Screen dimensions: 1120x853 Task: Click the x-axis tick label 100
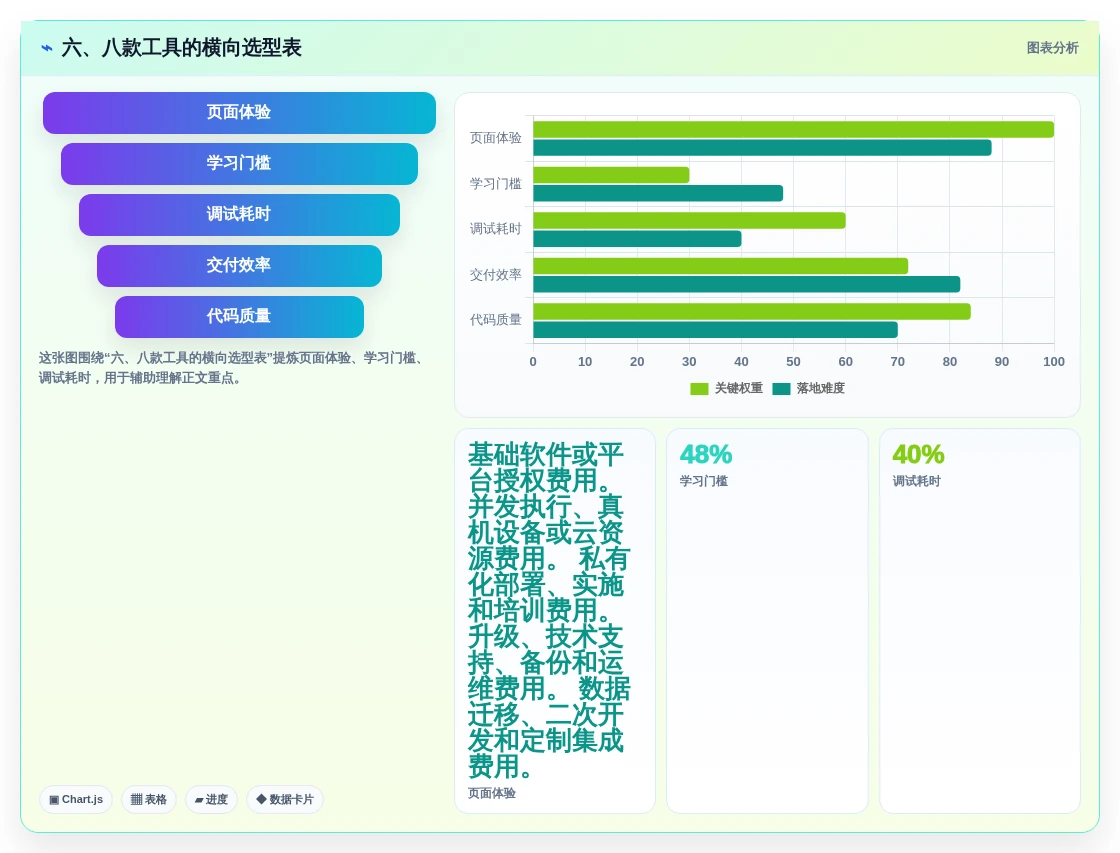(x=1054, y=361)
